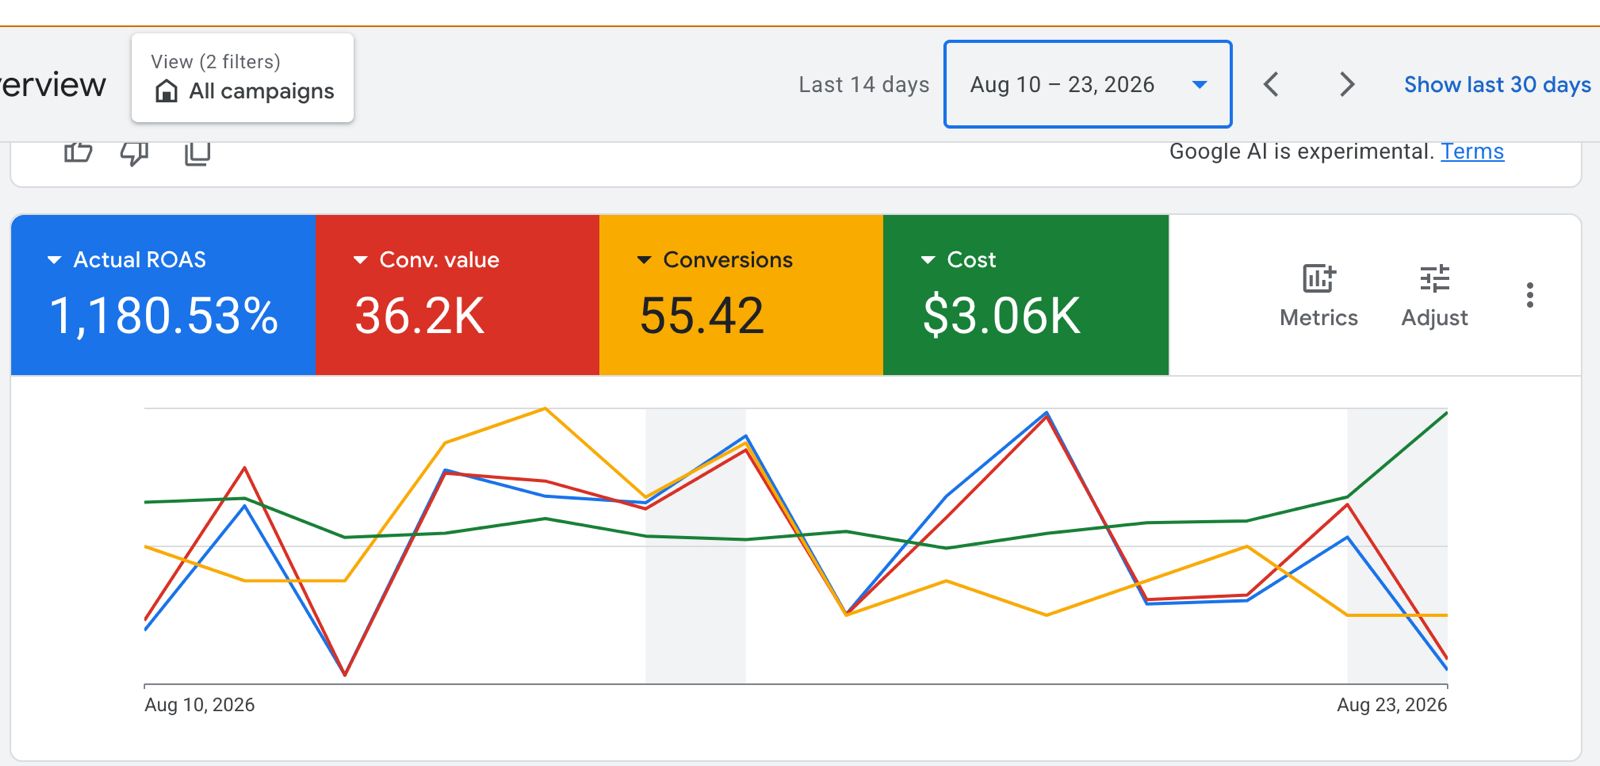Click the Last 14 days label
This screenshot has width=1600, height=766.
864,85
